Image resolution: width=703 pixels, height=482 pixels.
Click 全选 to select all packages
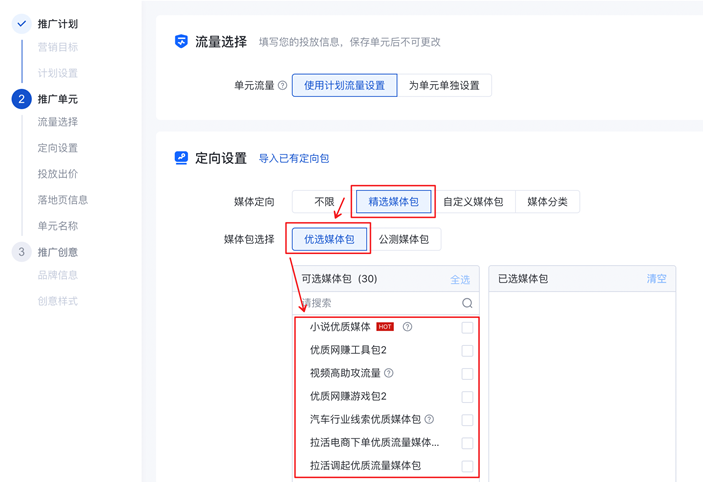point(460,279)
